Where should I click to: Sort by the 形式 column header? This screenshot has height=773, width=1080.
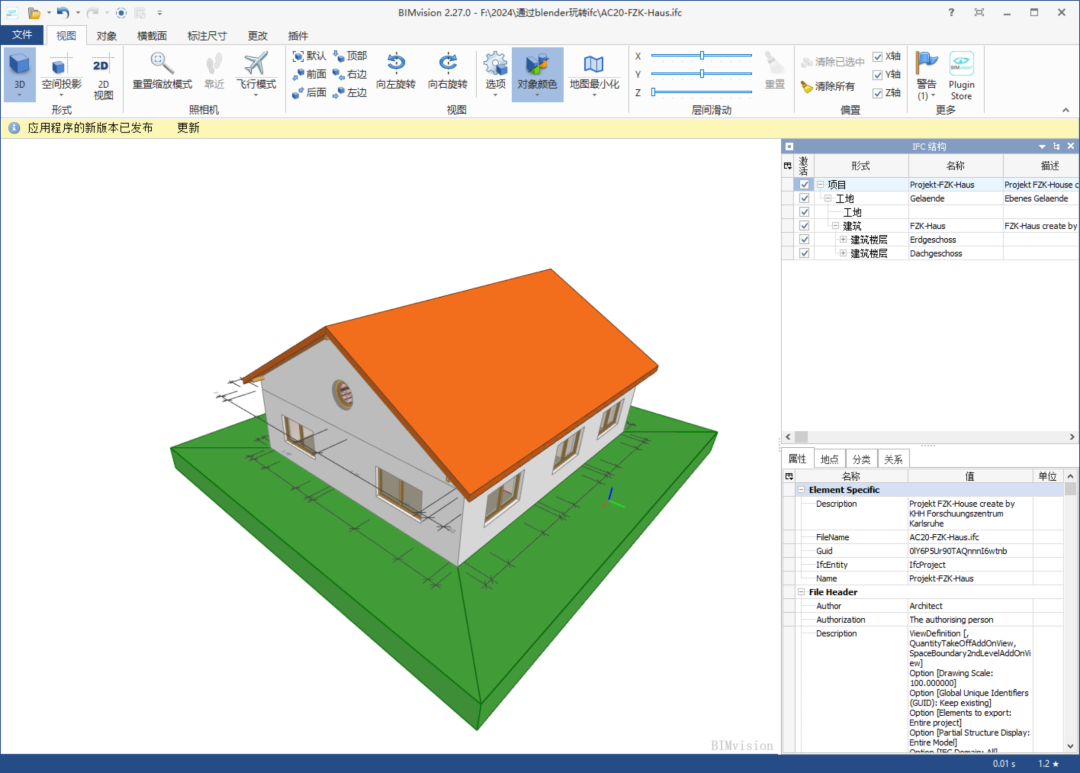tap(861, 165)
